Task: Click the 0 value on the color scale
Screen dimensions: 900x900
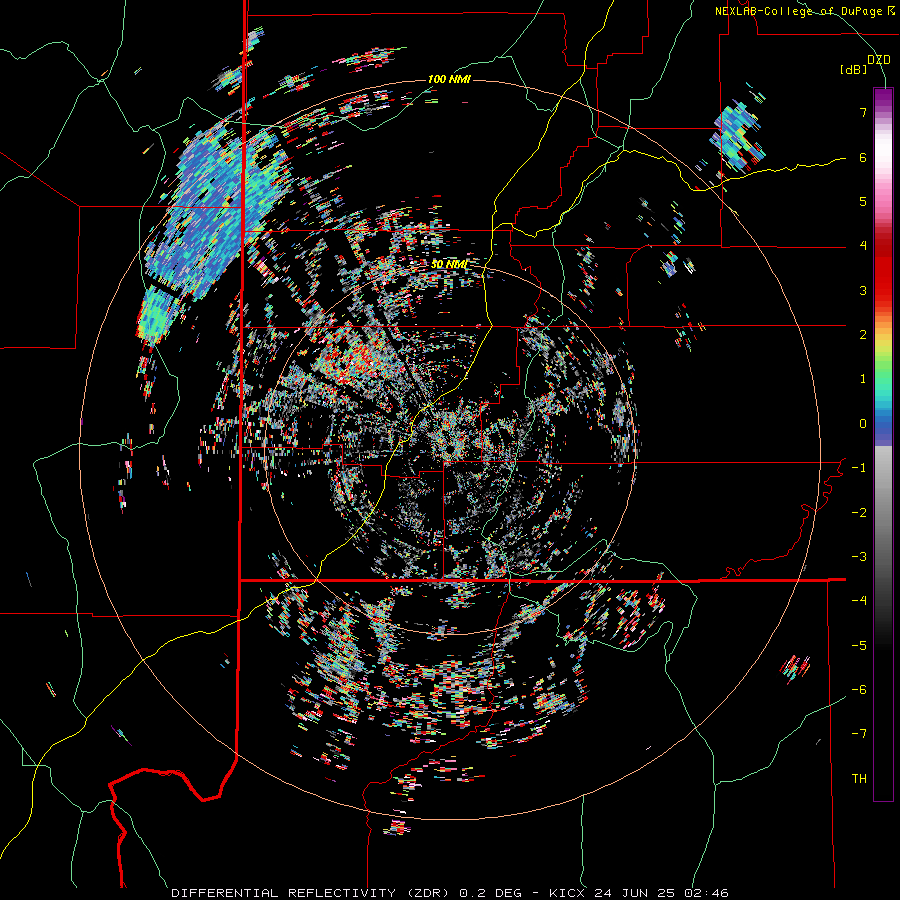Action: tap(863, 424)
